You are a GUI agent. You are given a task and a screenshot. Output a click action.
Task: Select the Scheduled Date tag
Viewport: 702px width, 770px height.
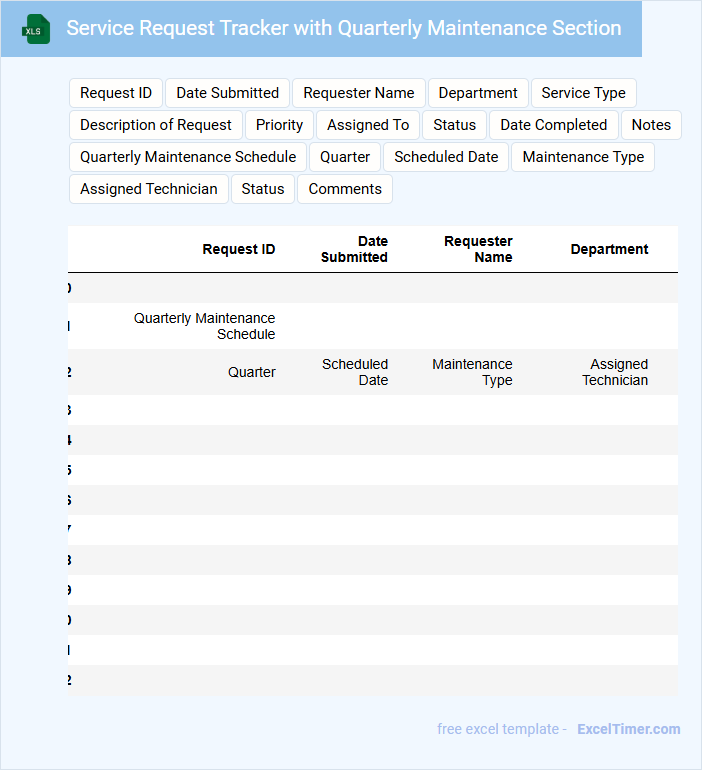(x=446, y=157)
